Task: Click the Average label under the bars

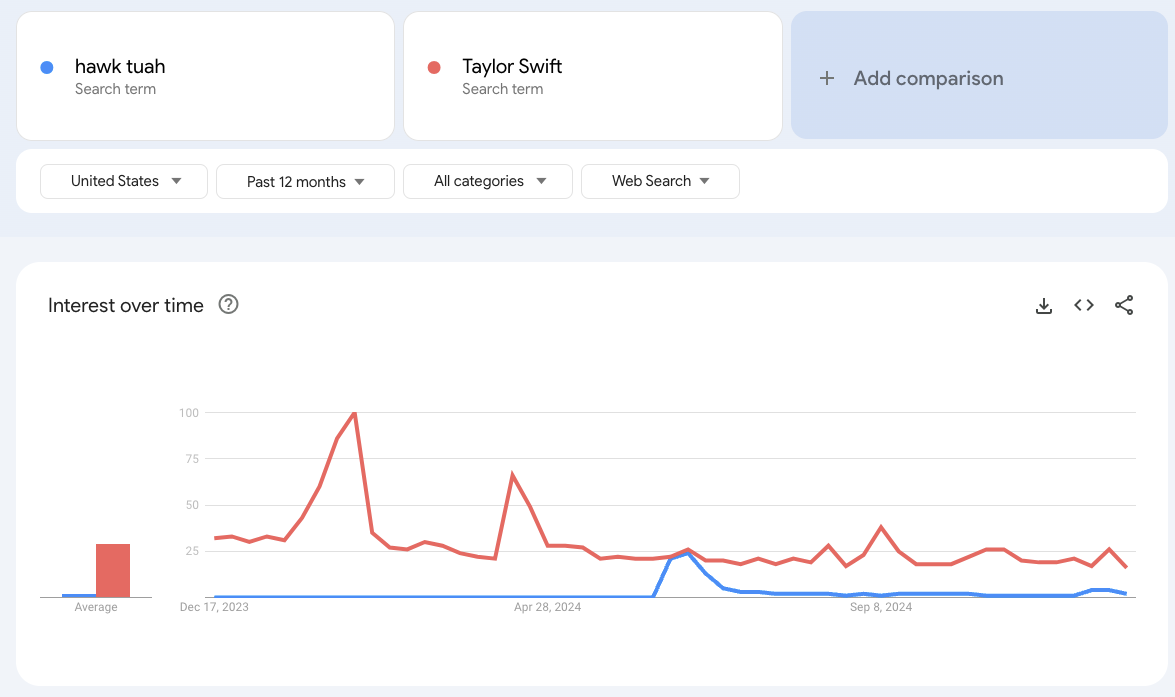Action: tap(96, 607)
